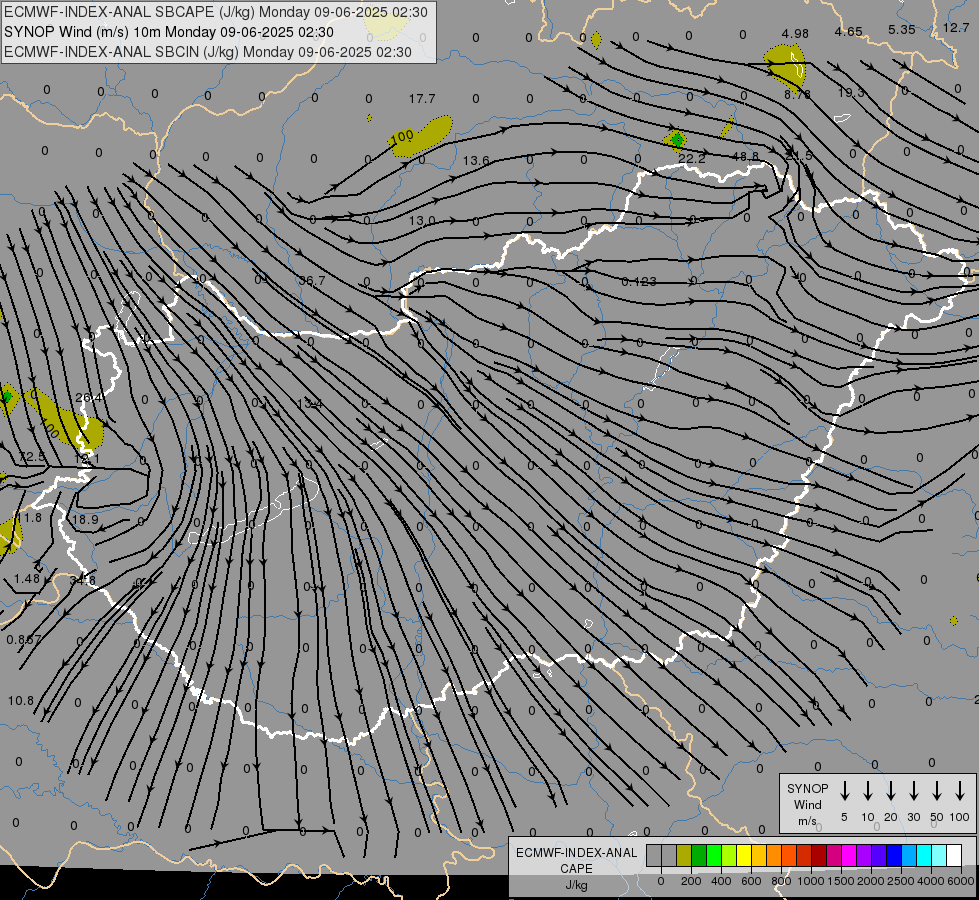Click the 4.98 value at the top
979x900 pixels.
(795, 33)
